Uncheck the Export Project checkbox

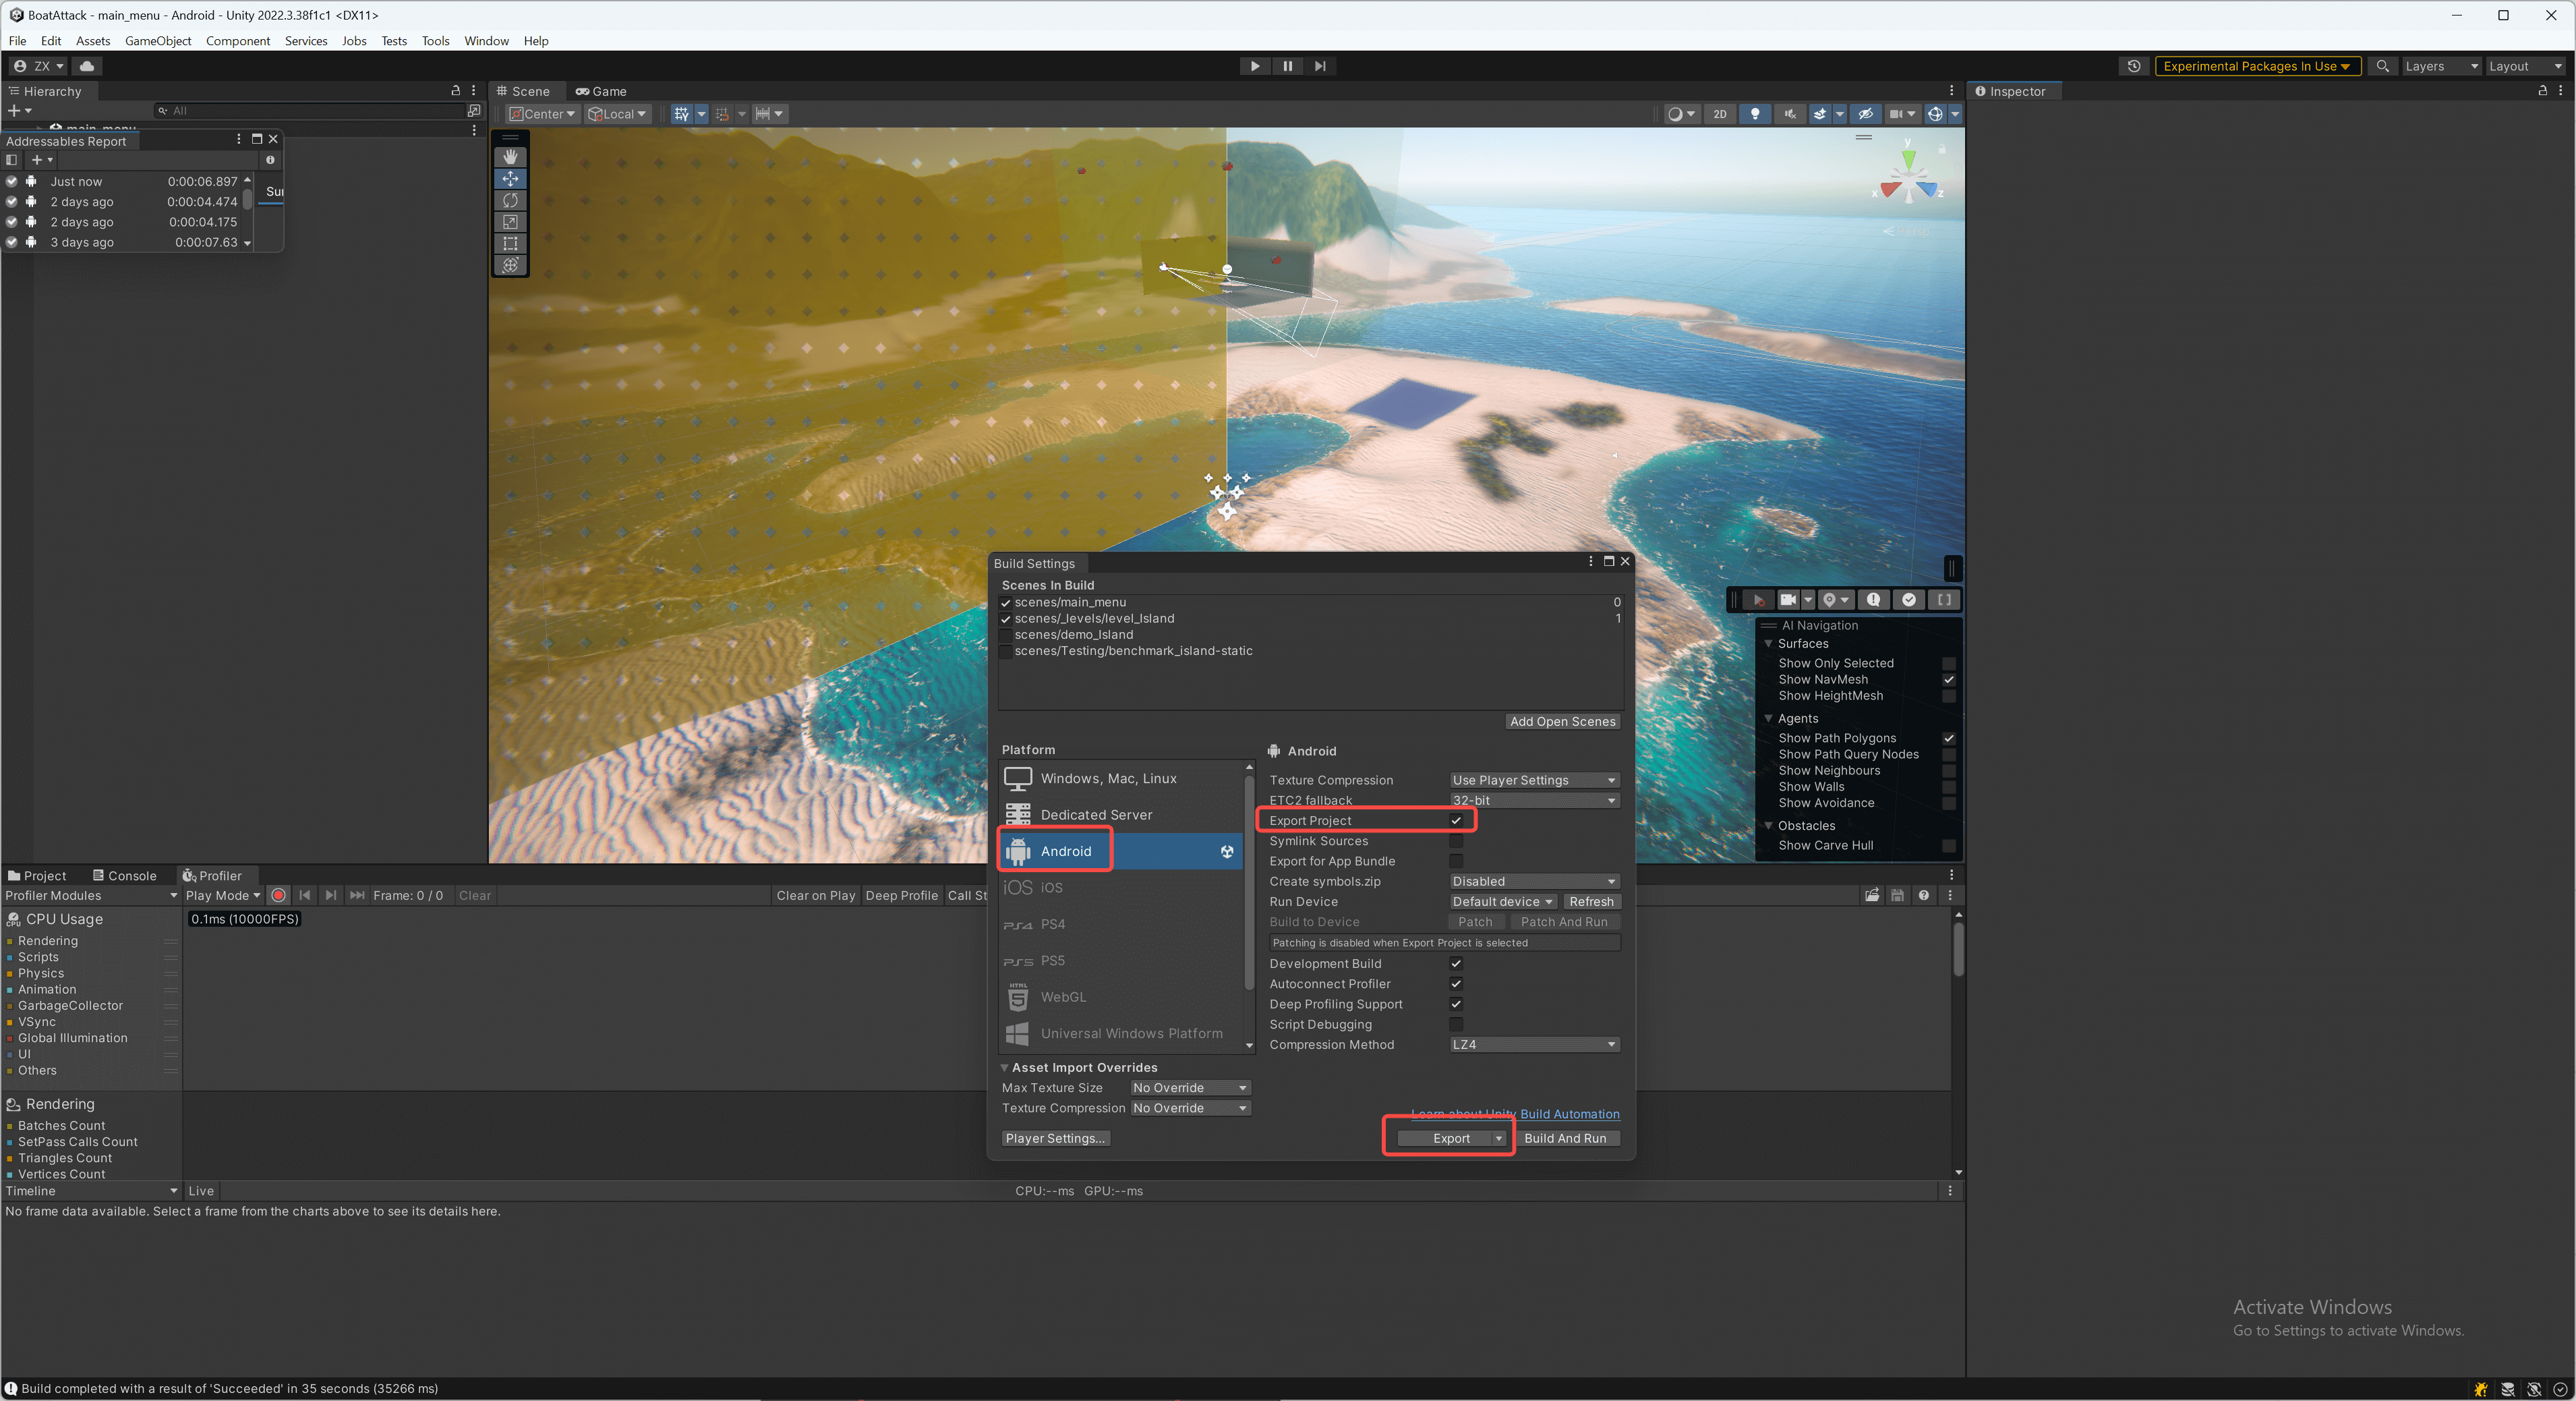click(x=1456, y=820)
